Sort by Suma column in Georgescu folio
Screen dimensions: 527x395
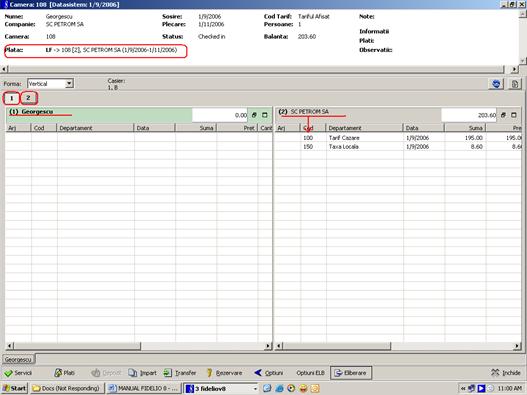coord(196,128)
